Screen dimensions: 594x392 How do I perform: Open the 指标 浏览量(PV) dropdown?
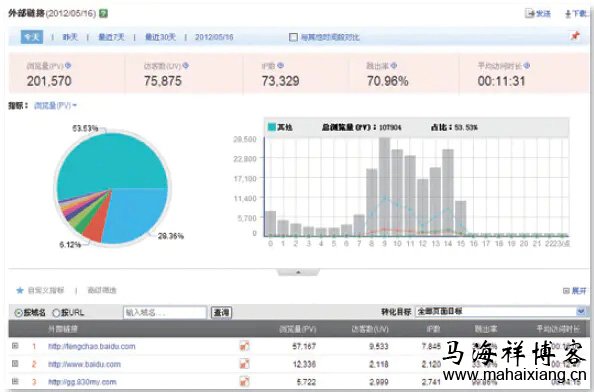click(55, 106)
